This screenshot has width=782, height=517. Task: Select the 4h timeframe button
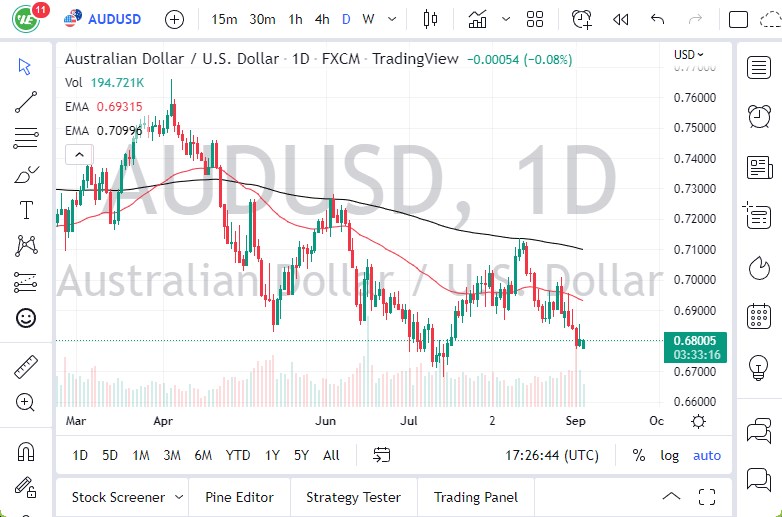322,19
